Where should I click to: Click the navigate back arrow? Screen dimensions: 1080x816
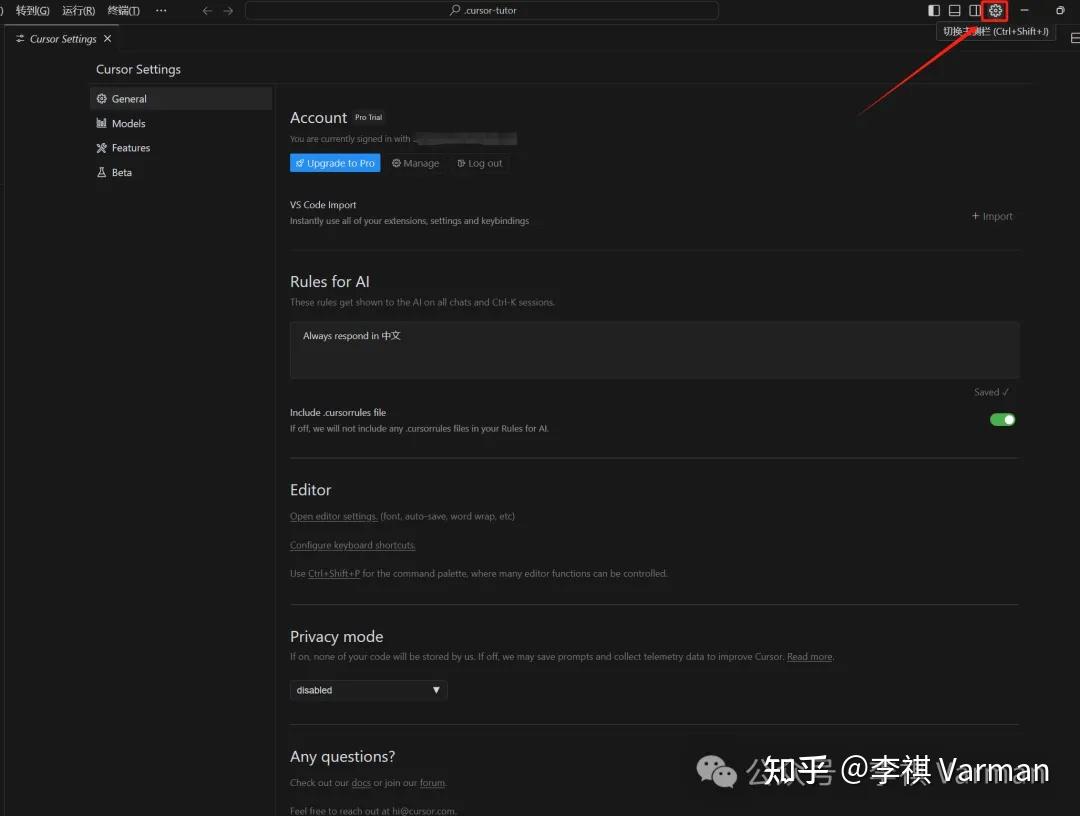point(207,10)
